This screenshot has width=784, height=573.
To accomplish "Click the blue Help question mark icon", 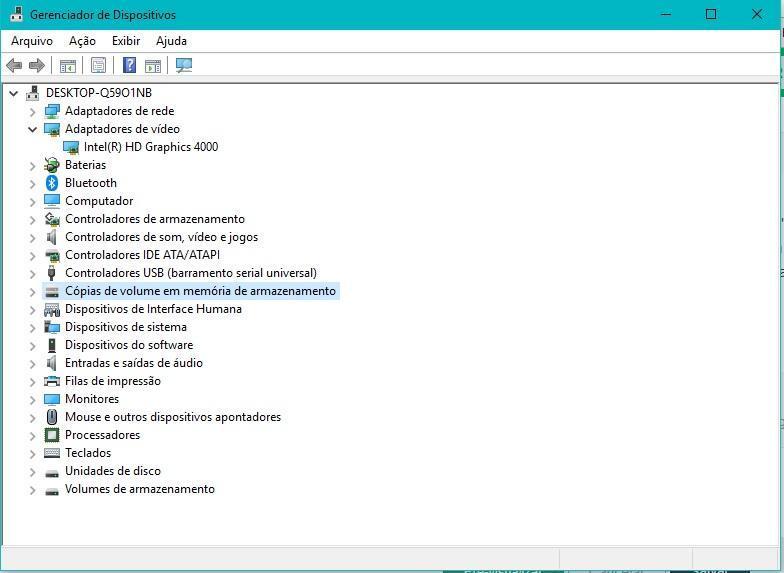I will pos(130,66).
